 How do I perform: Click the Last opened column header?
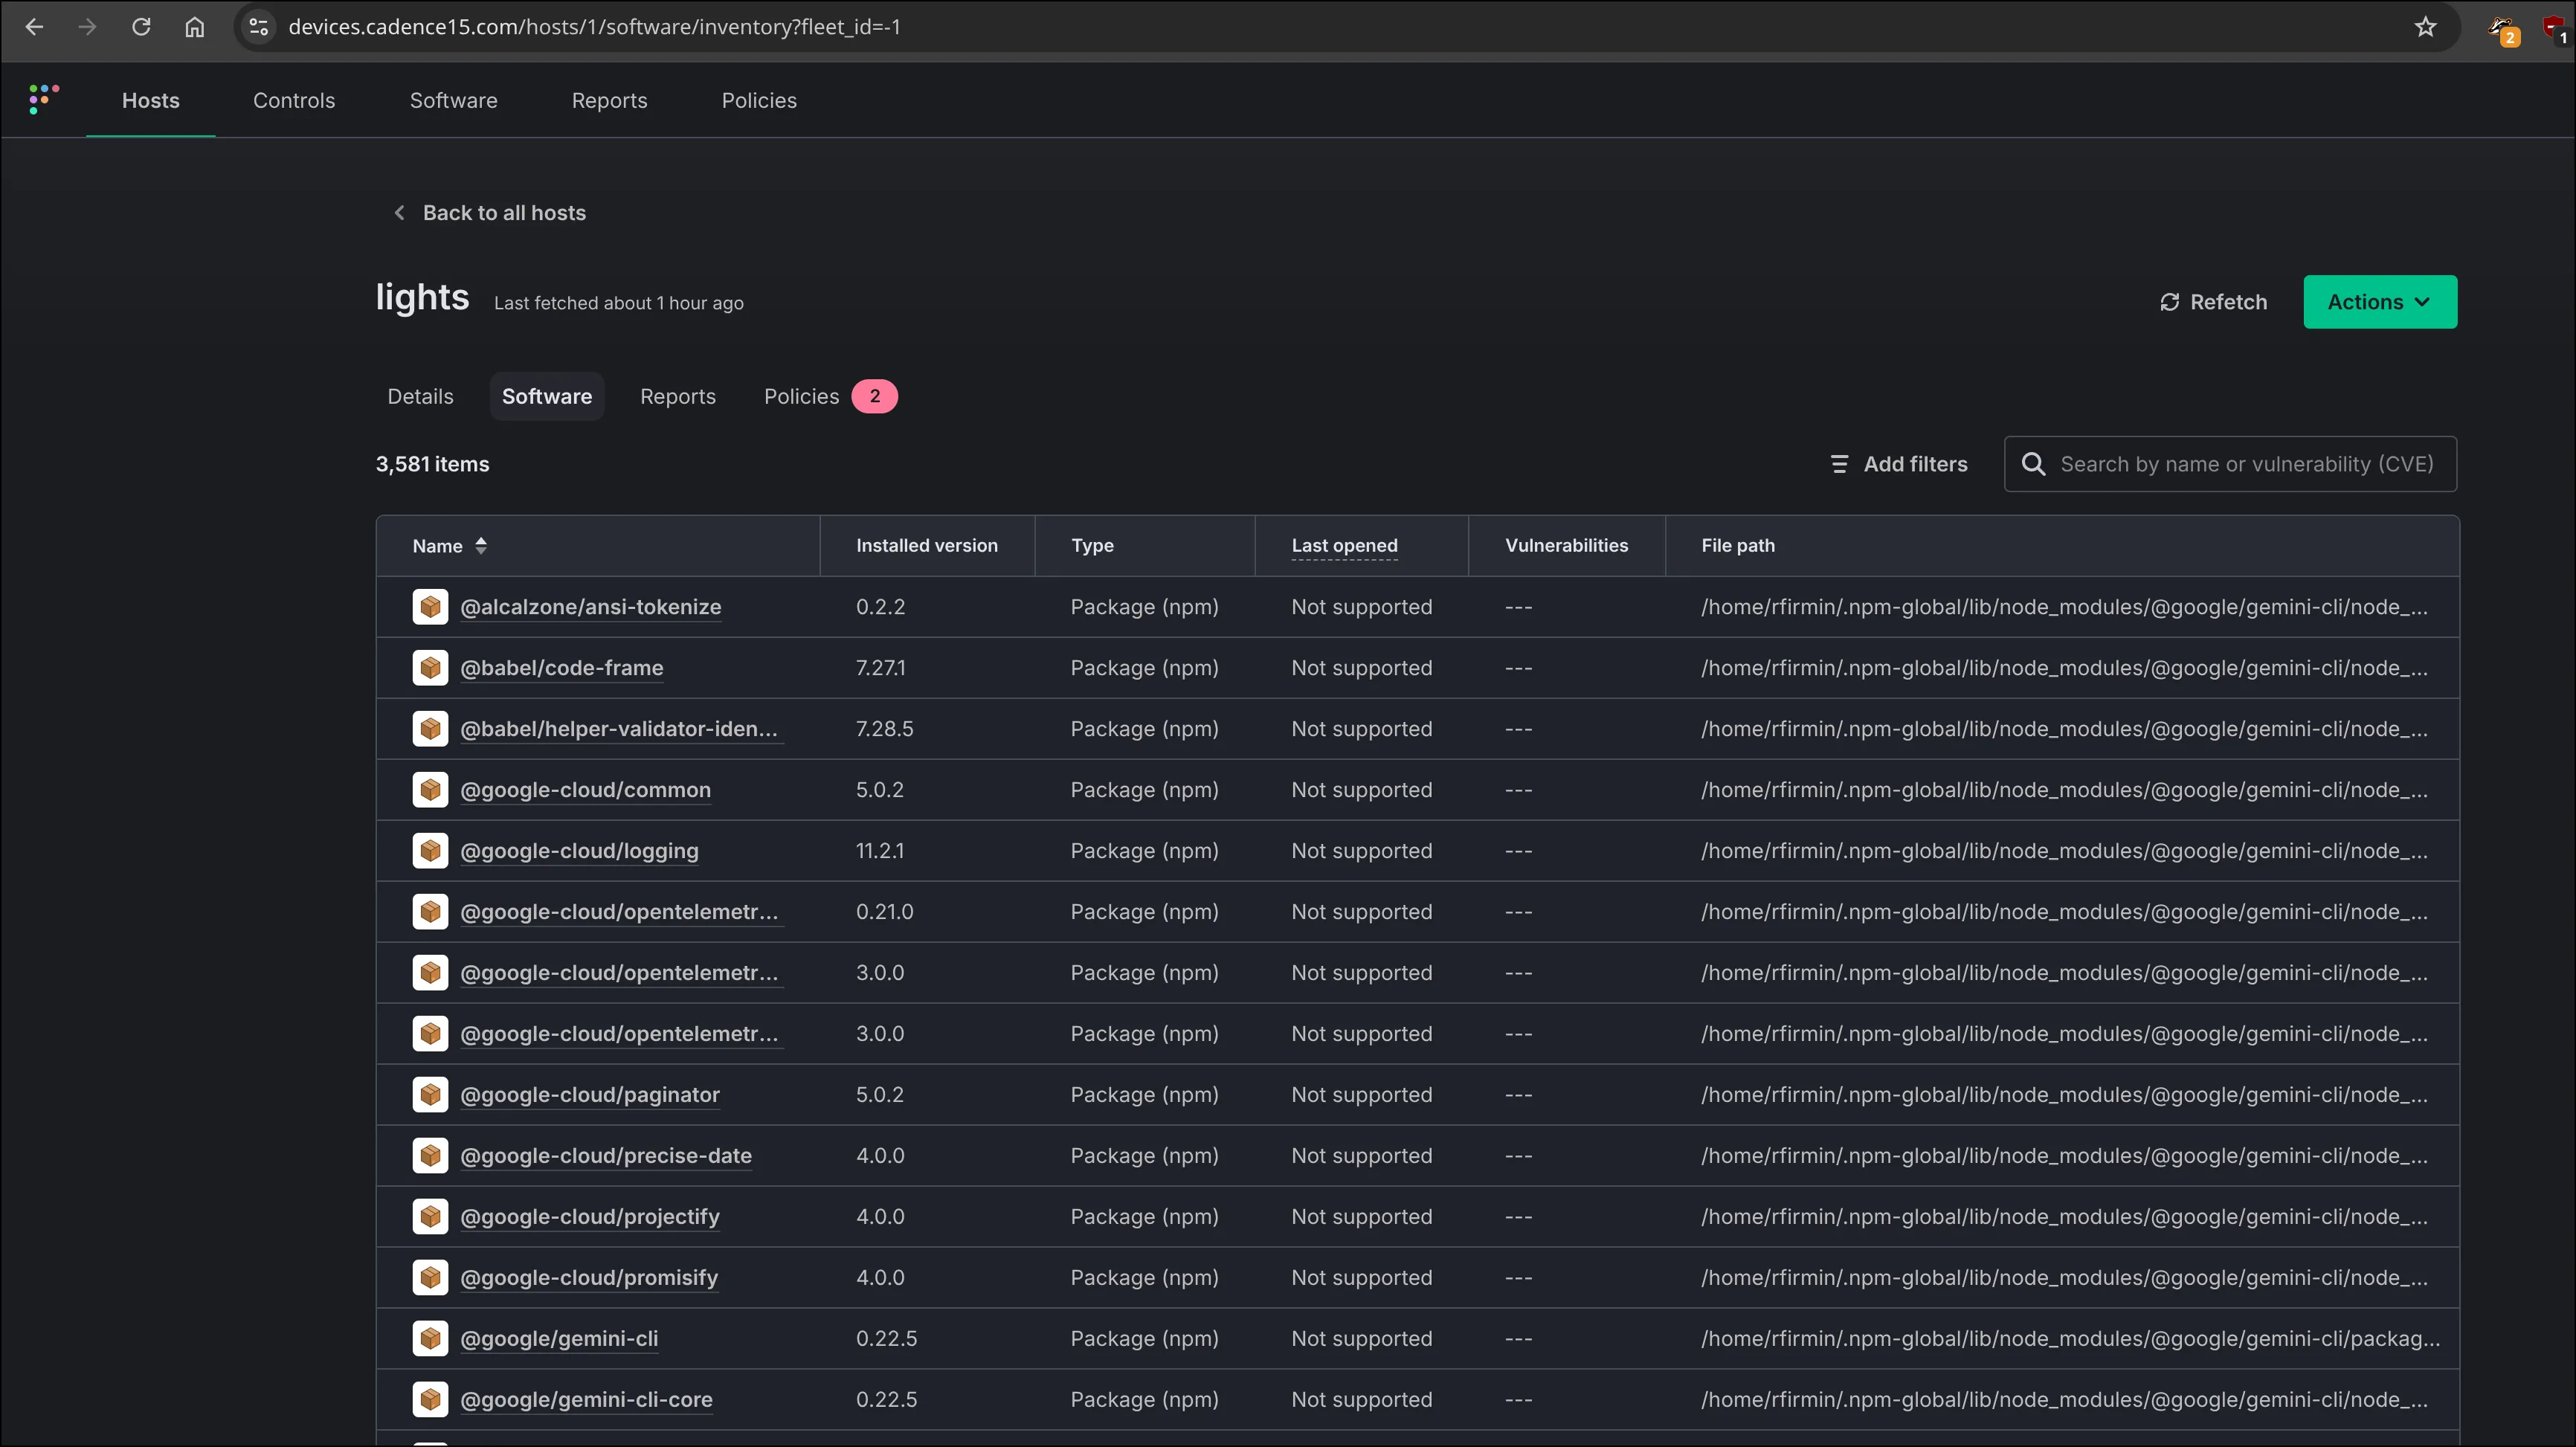pos(1345,546)
